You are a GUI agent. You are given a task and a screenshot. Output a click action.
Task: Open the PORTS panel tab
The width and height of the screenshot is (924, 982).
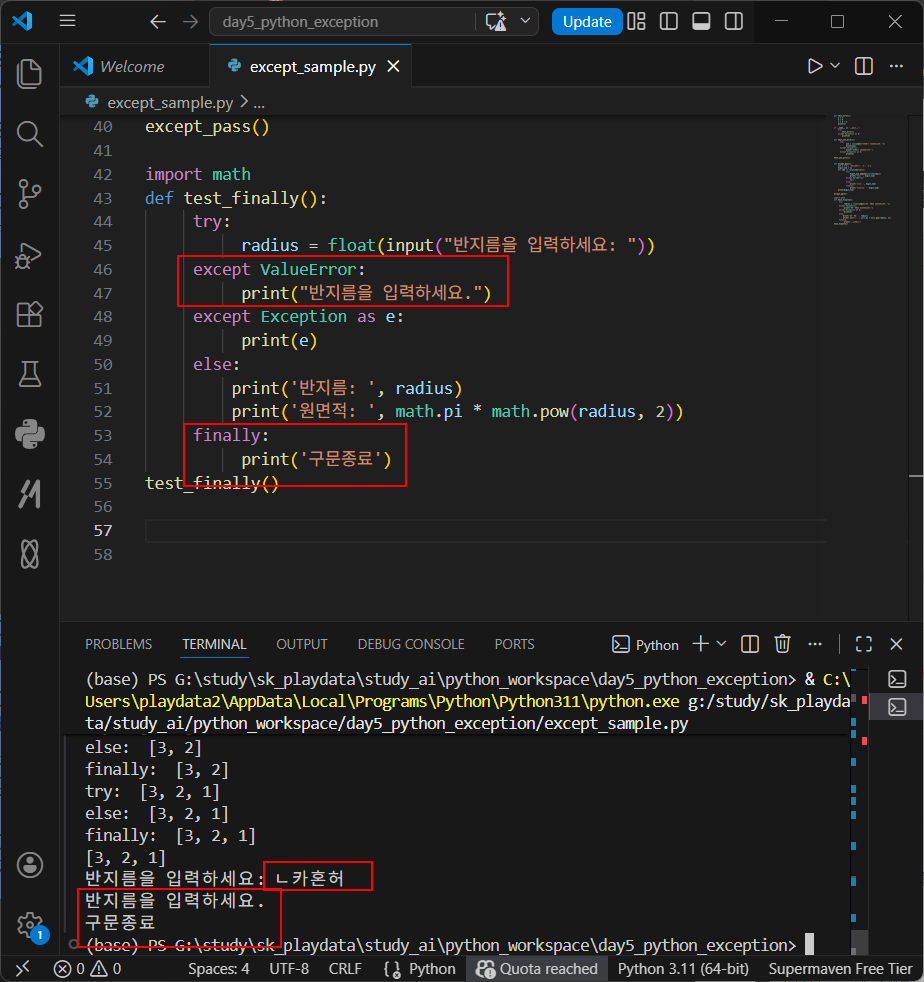coord(514,644)
